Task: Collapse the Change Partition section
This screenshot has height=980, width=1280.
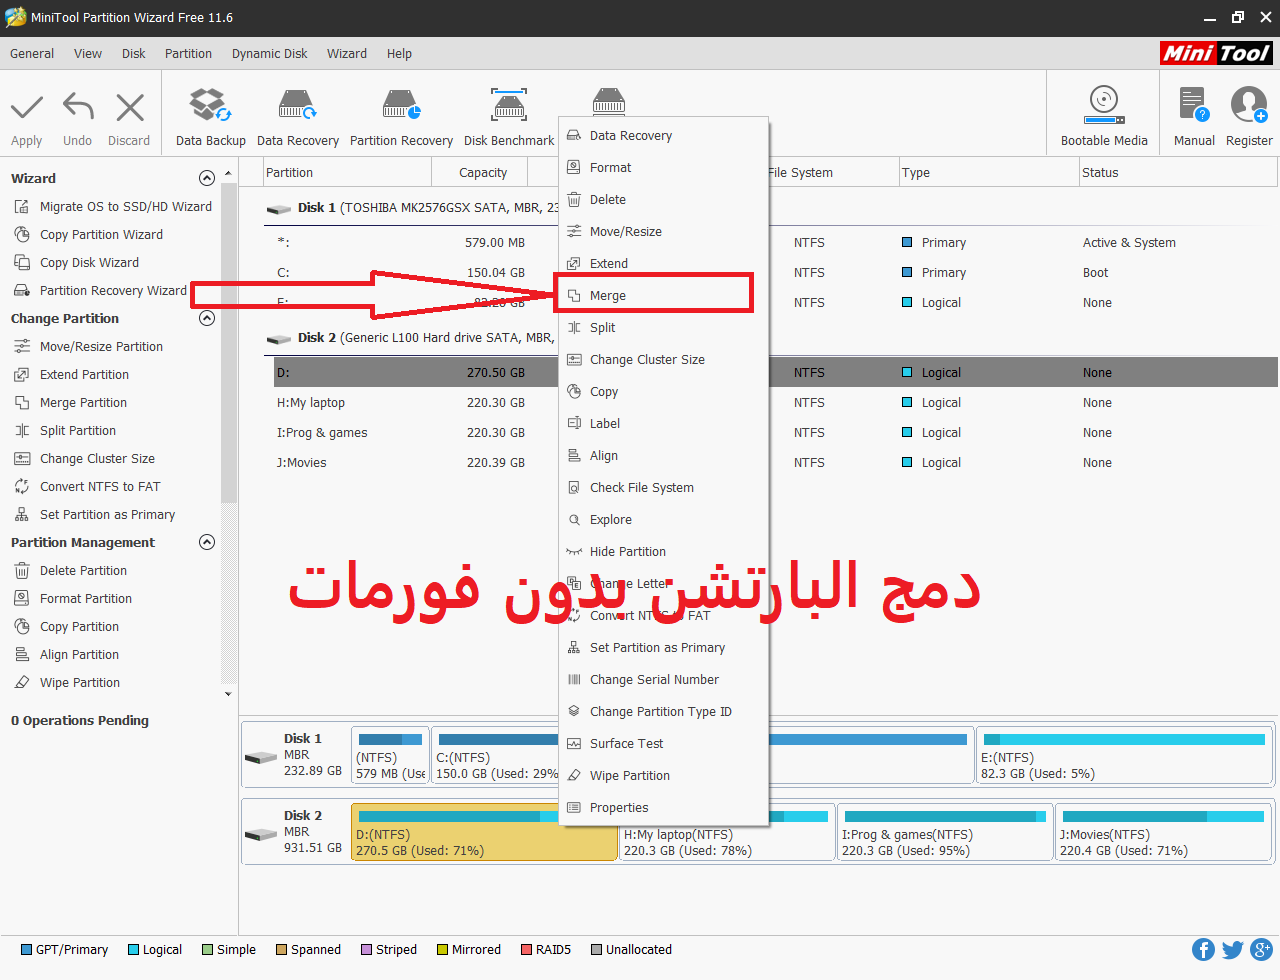Action: click(x=207, y=318)
